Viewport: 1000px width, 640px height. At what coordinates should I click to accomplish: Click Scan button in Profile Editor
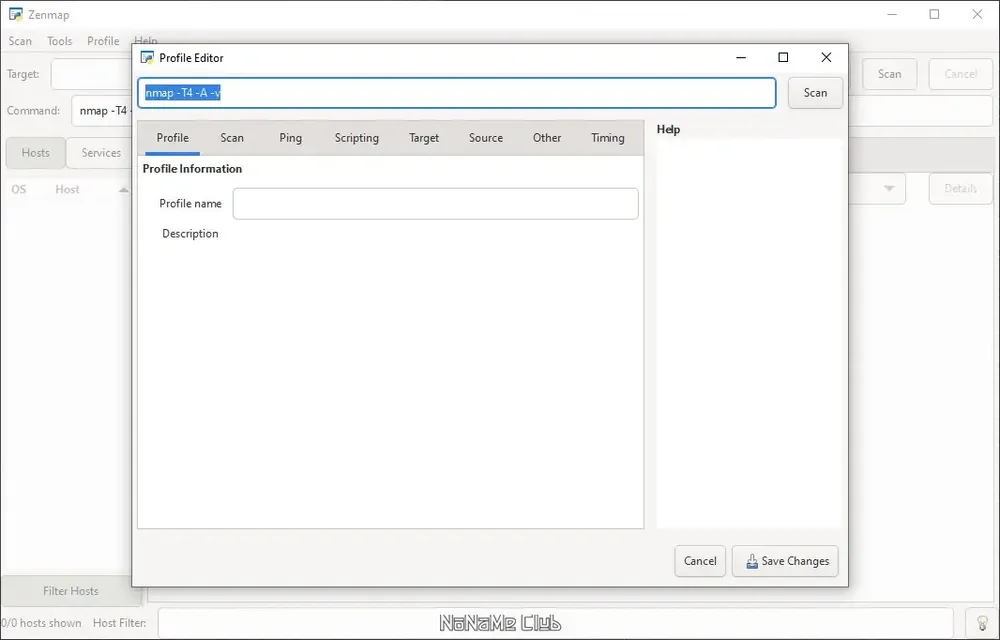tap(815, 93)
